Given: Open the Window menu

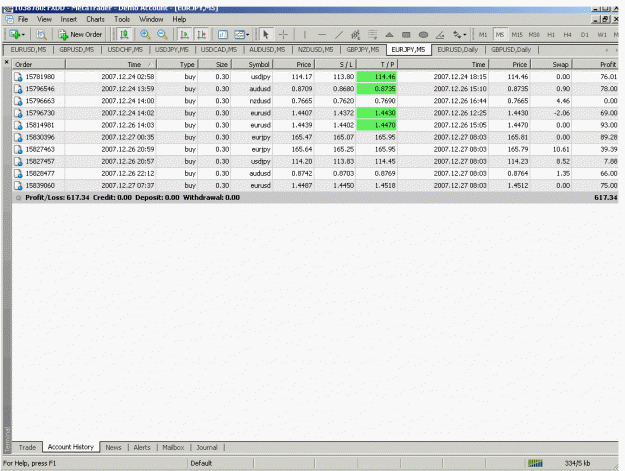Looking at the screenshot, I should (151, 19).
